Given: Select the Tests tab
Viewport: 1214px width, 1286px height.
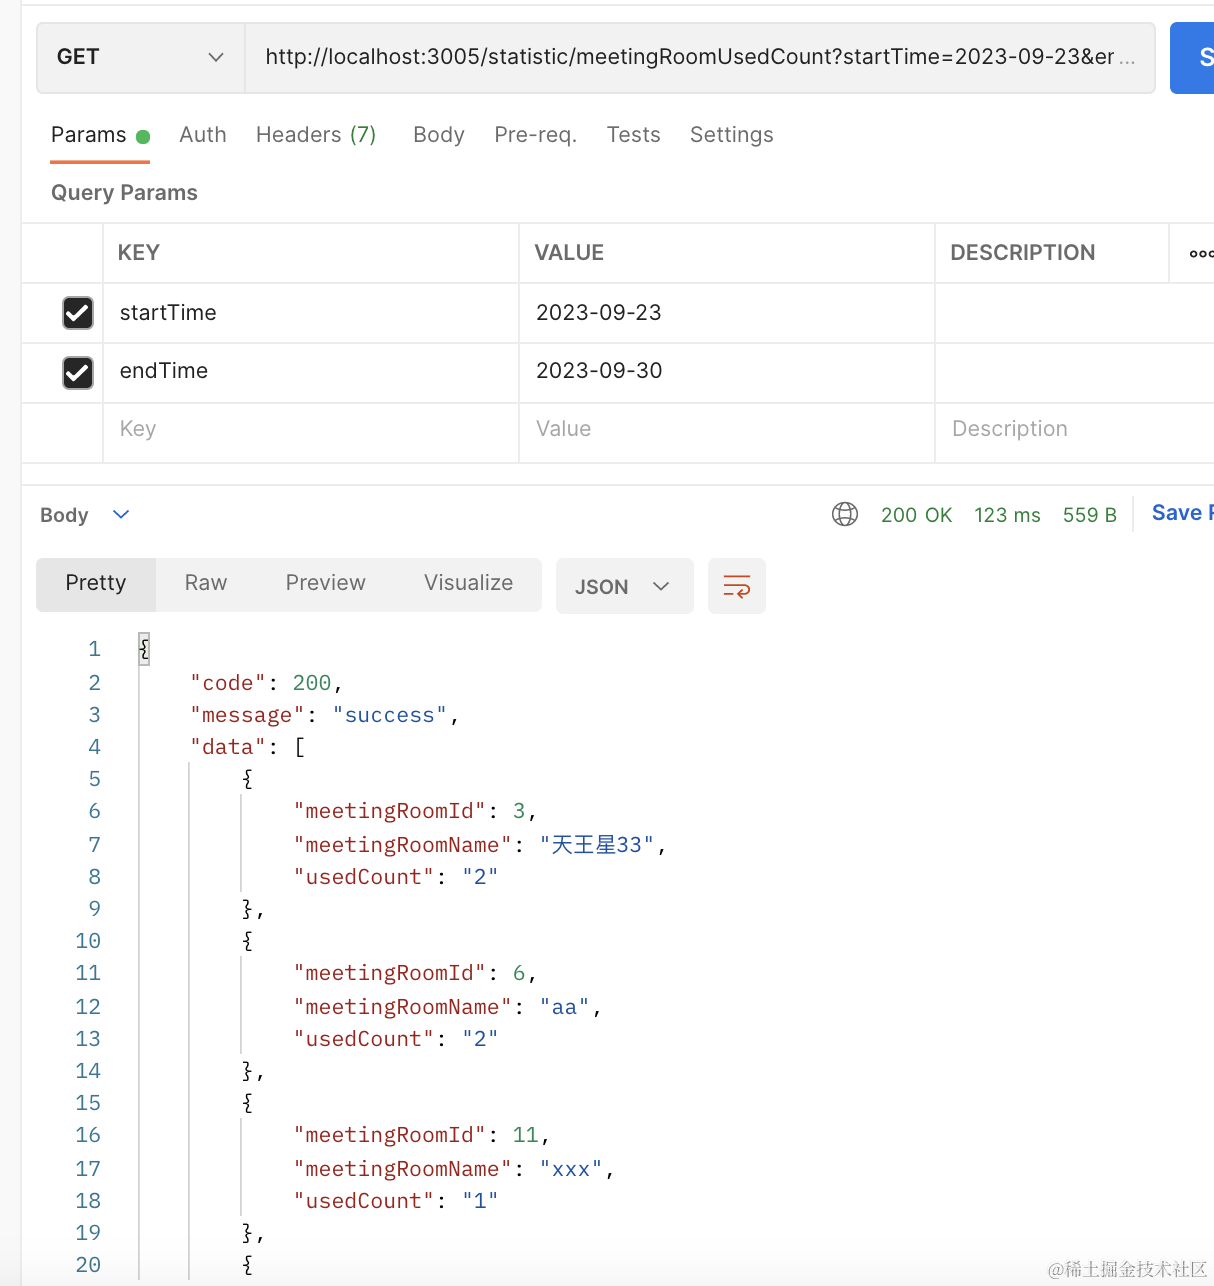Looking at the screenshot, I should 633,135.
